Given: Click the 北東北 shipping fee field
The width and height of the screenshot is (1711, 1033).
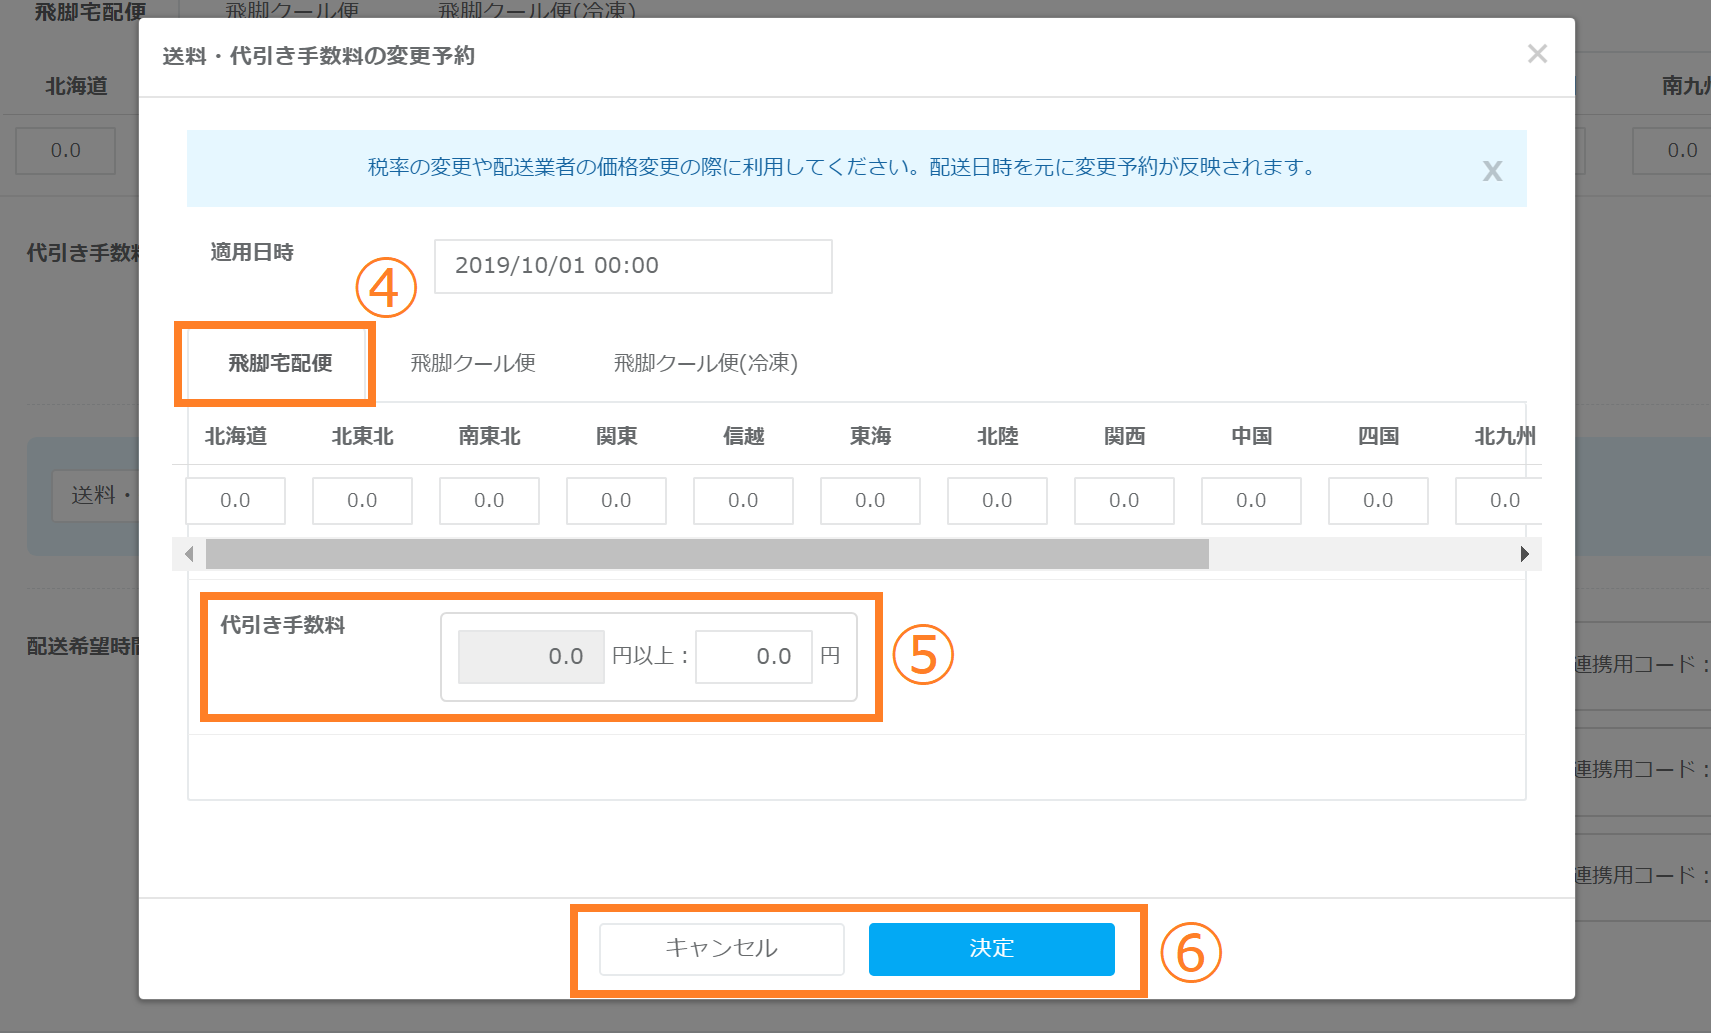Looking at the screenshot, I should (x=362, y=500).
